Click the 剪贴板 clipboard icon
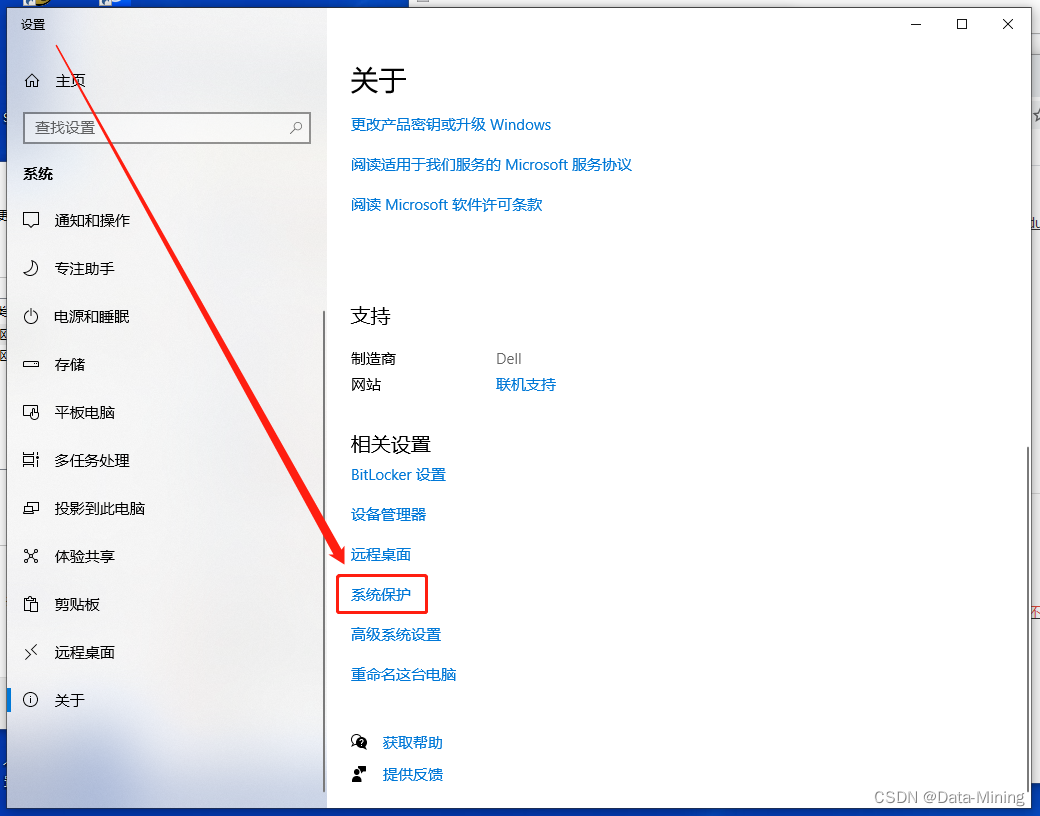The width and height of the screenshot is (1040, 816). click(31, 604)
